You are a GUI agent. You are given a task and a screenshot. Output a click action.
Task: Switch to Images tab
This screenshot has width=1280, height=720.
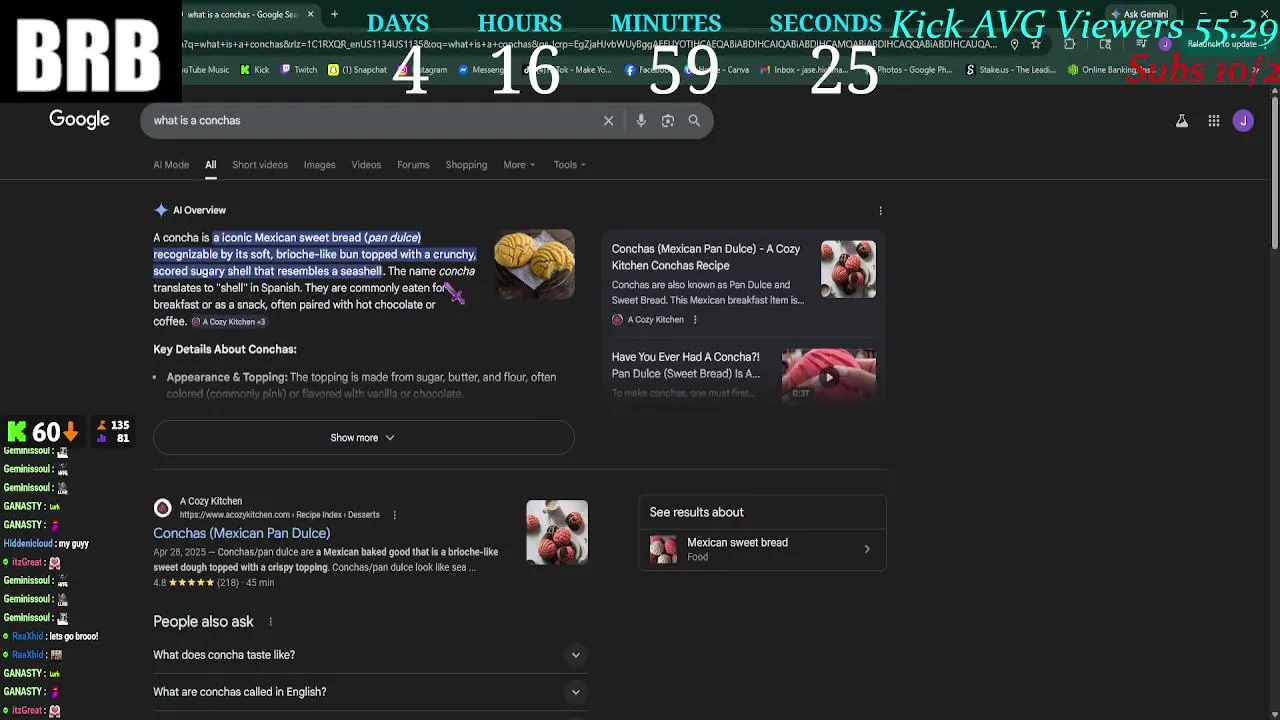(319, 165)
